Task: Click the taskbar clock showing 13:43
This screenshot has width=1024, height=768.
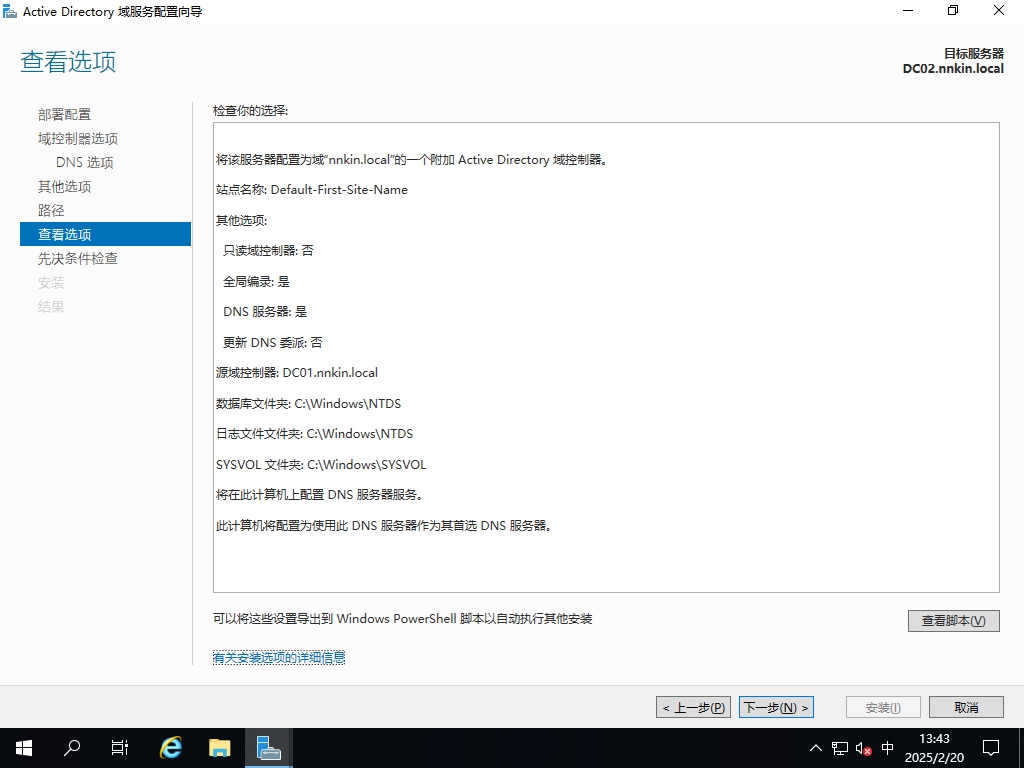Action: (x=933, y=748)
